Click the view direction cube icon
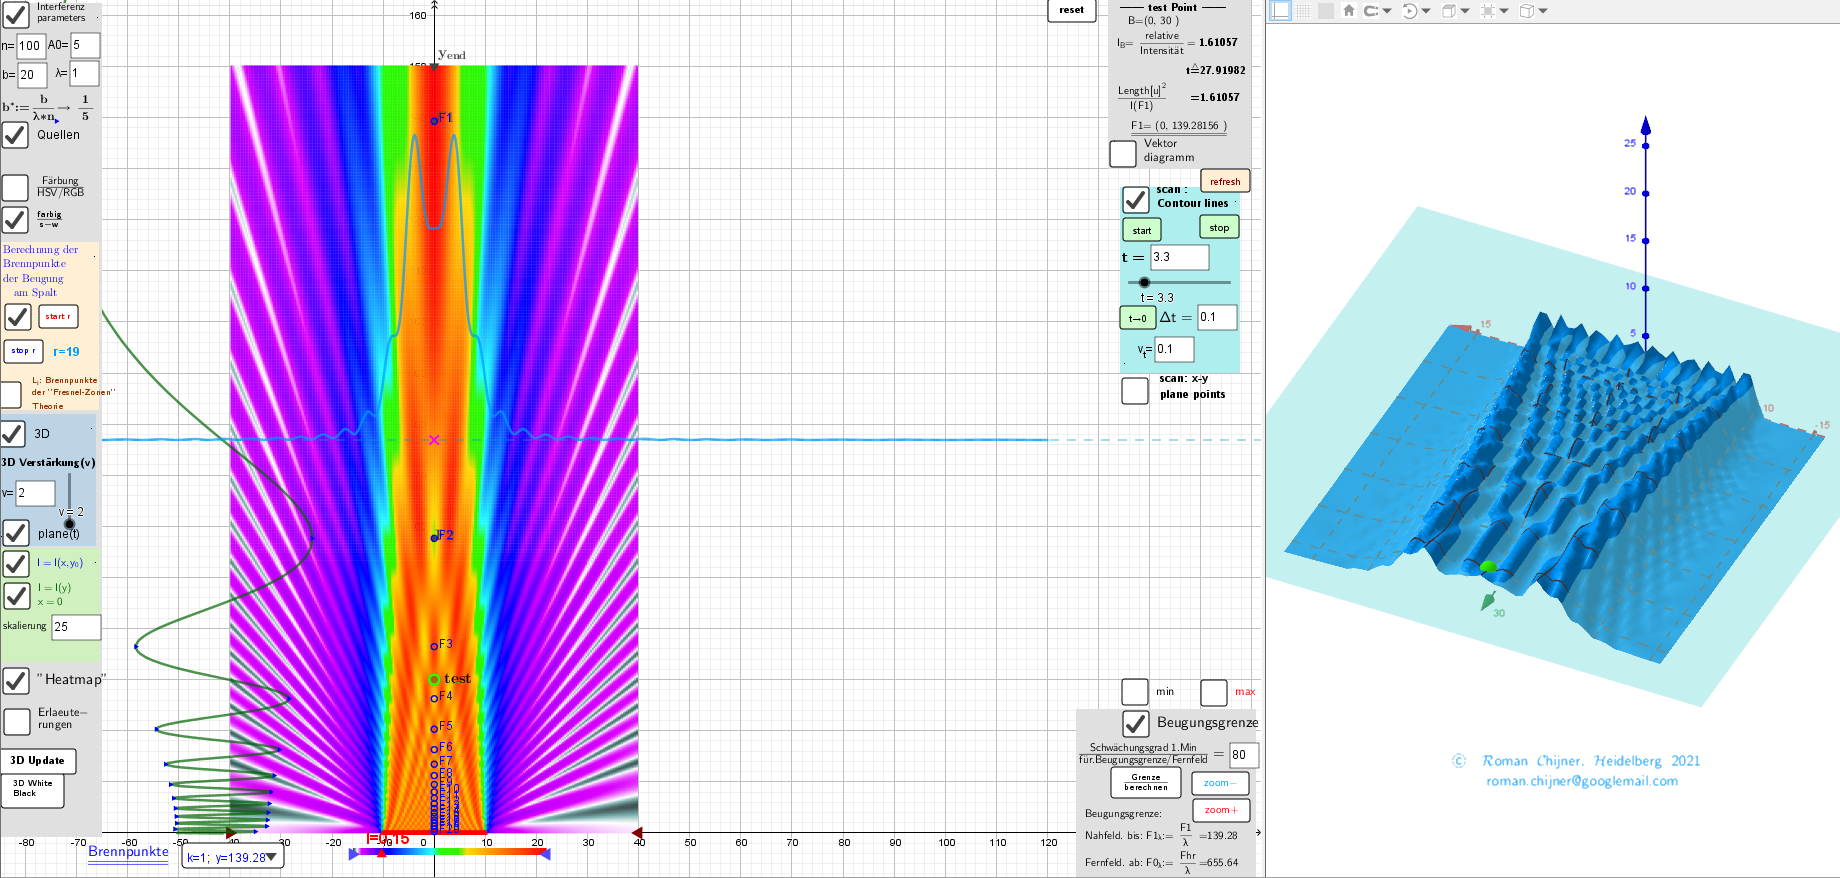The width and height of the screenshot is (1840, 878). (1449, 11)
